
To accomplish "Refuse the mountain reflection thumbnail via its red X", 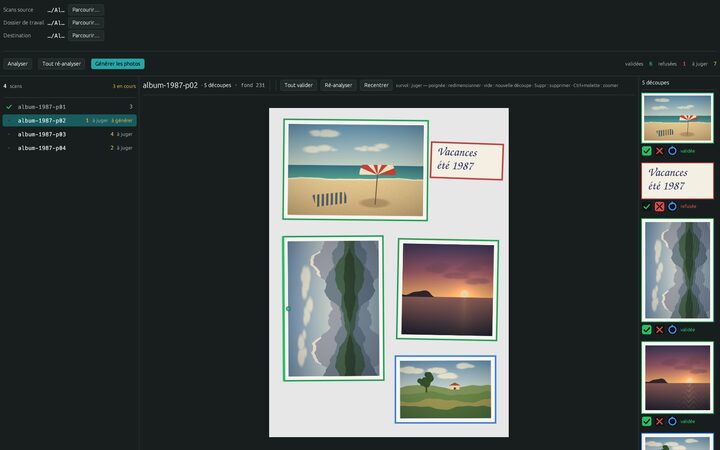I will [659, 330].
